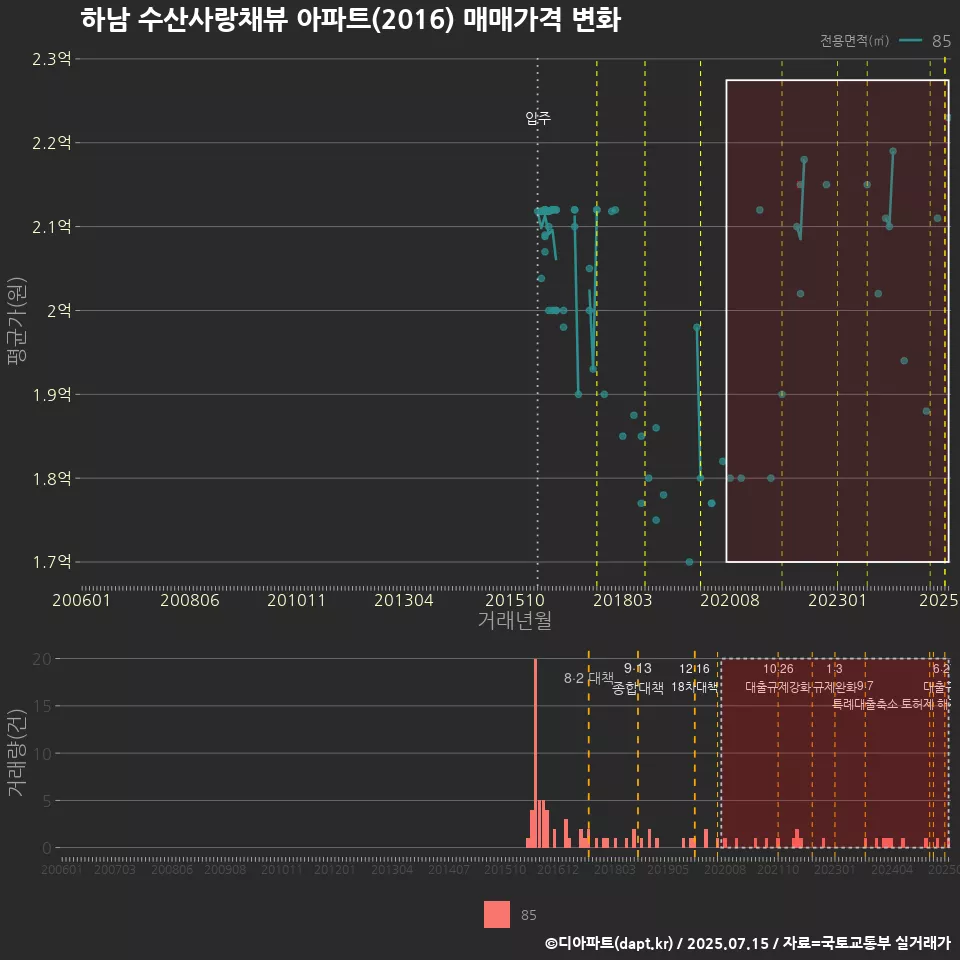
Task: Click 201905 on the volume chart x-axis
Action: coord(667,869)
